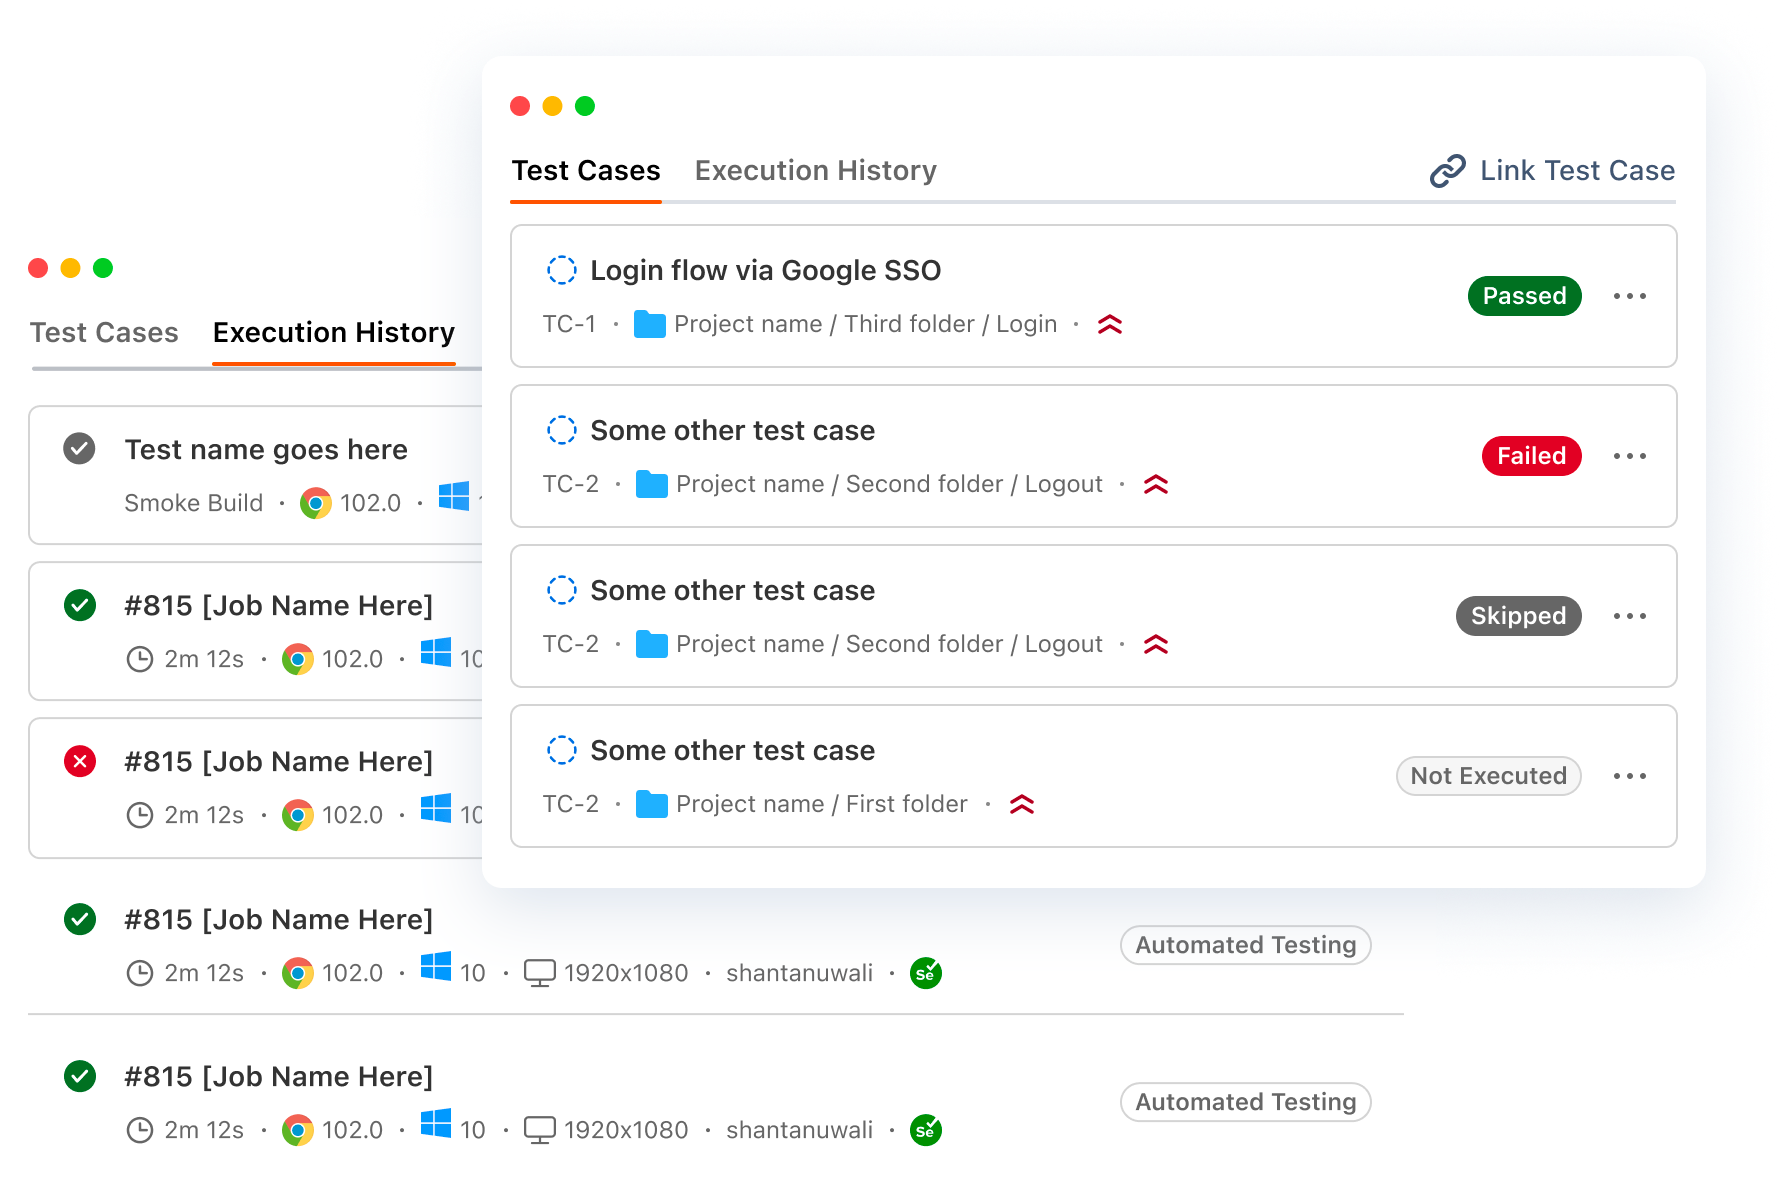Click red failed status icon for job #815
Image resolution: width=1782 pixels, height=1199 pixels.
(80, 762)
